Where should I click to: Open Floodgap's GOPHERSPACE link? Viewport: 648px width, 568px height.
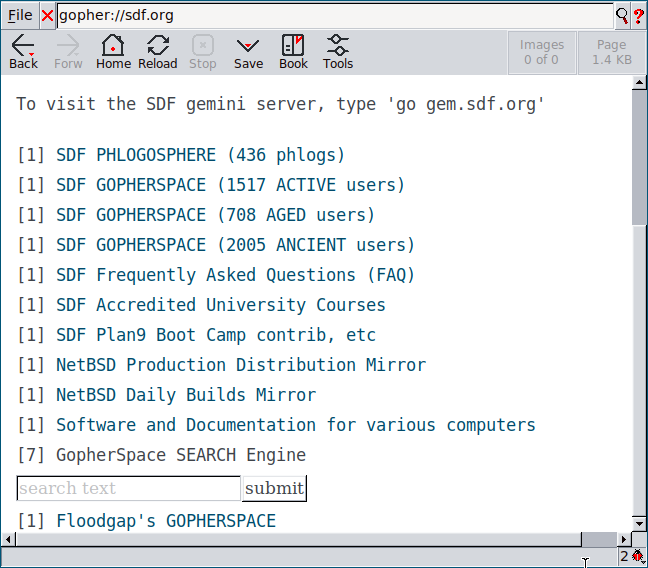165,521
